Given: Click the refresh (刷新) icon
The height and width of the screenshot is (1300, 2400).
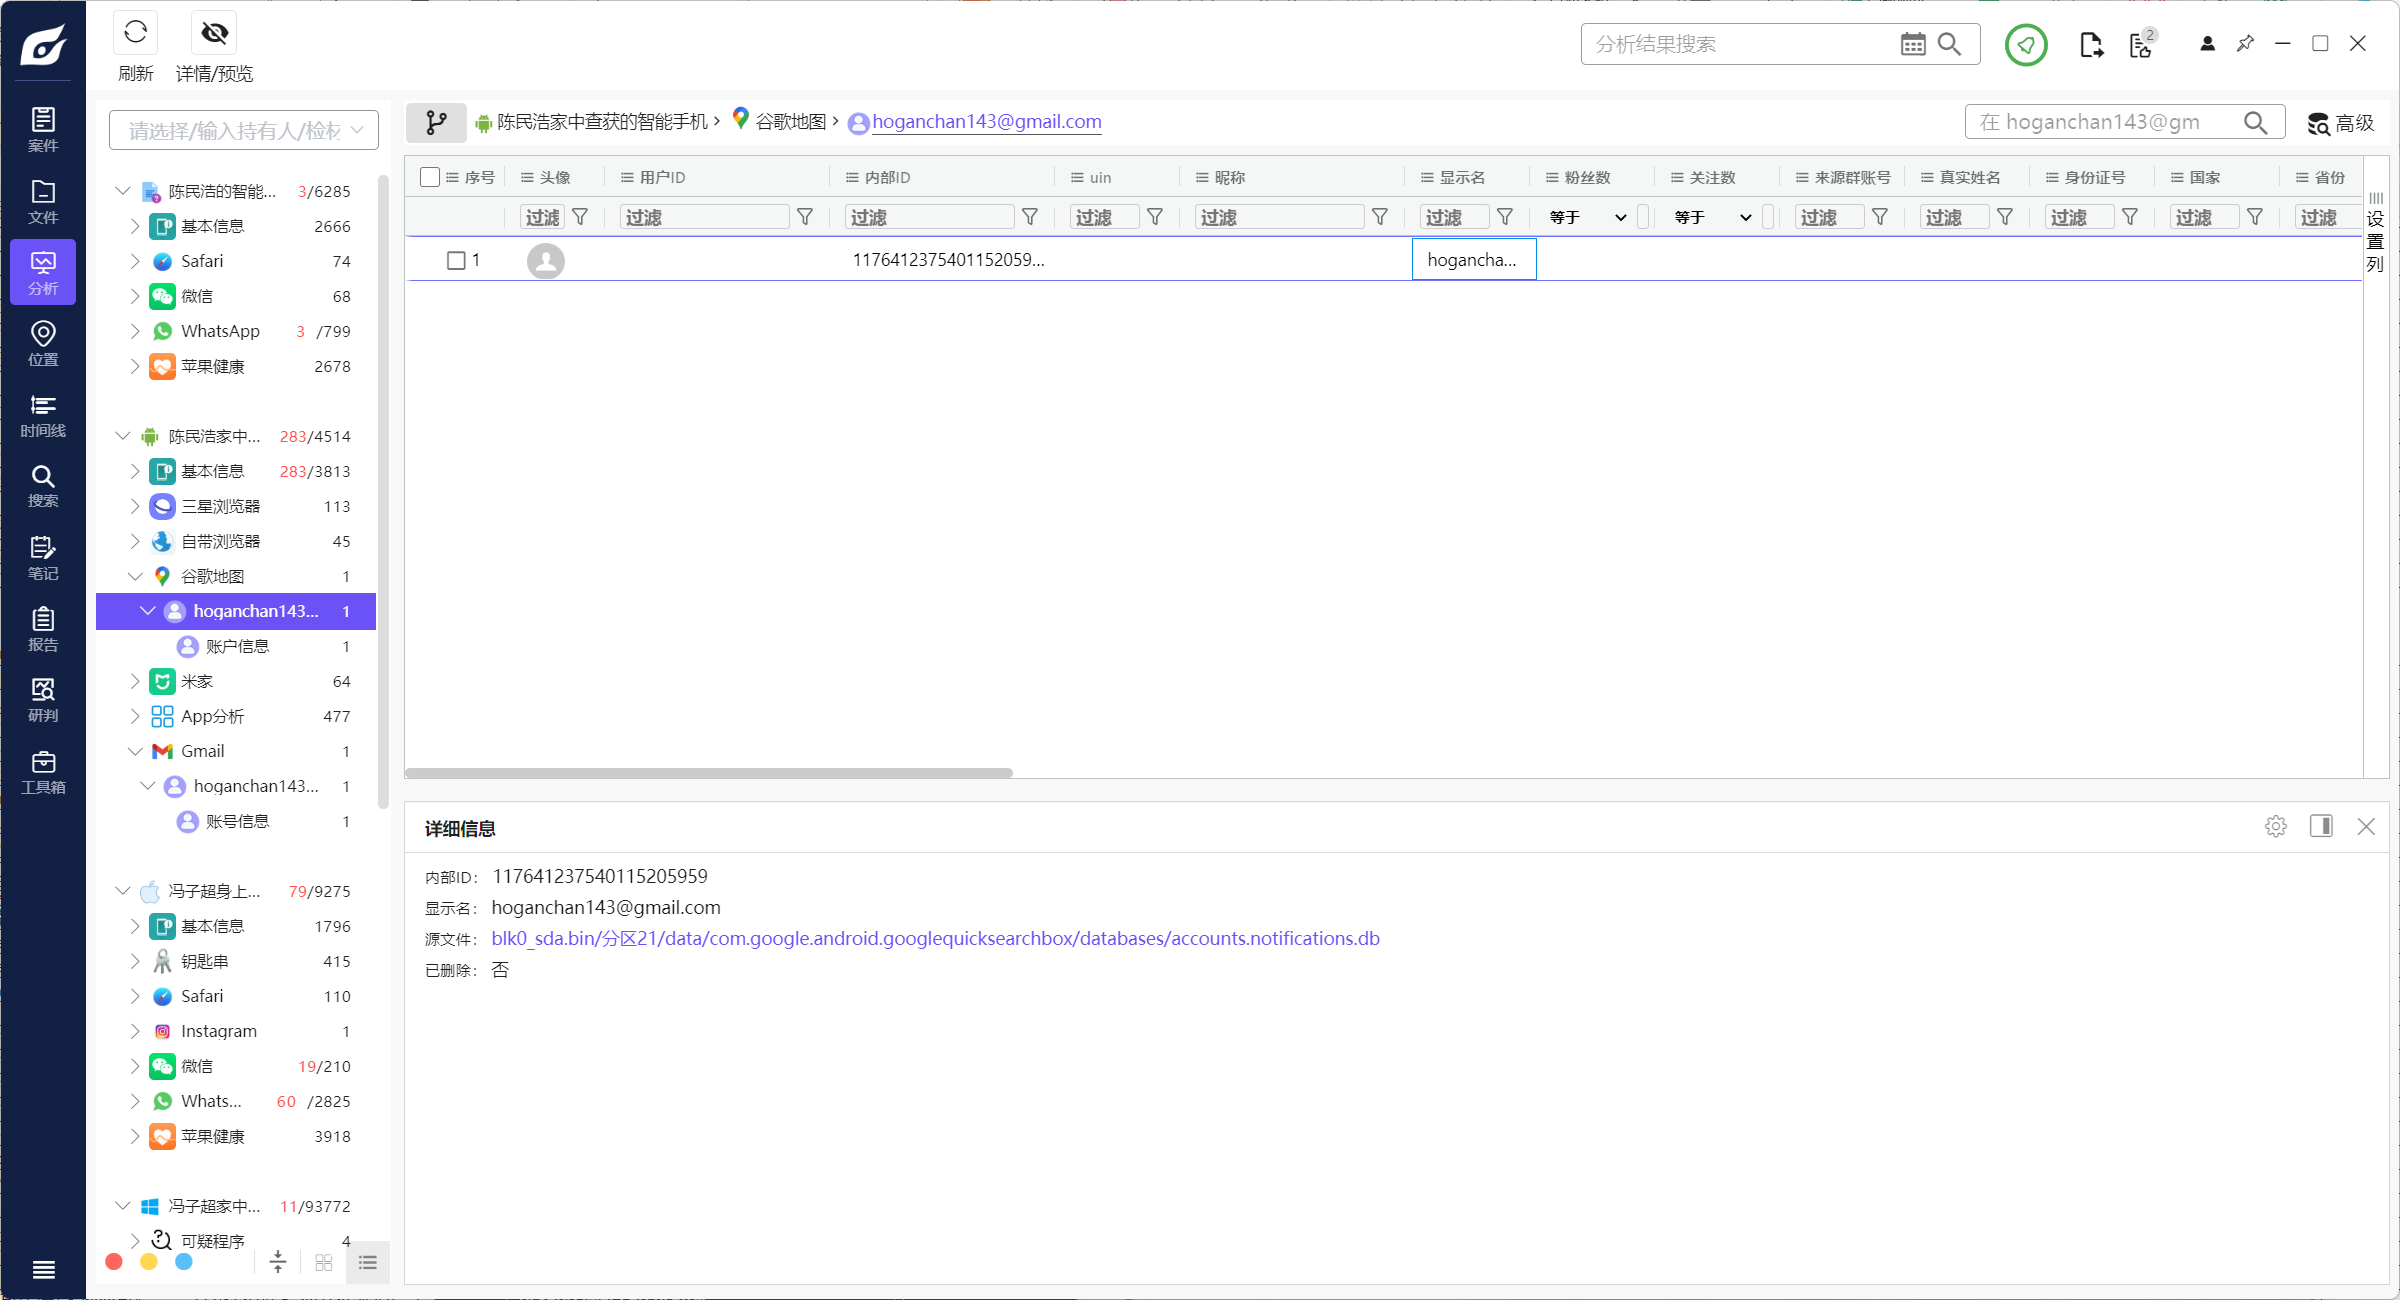Looking at the screenshot, I should [x=135, y=33].
